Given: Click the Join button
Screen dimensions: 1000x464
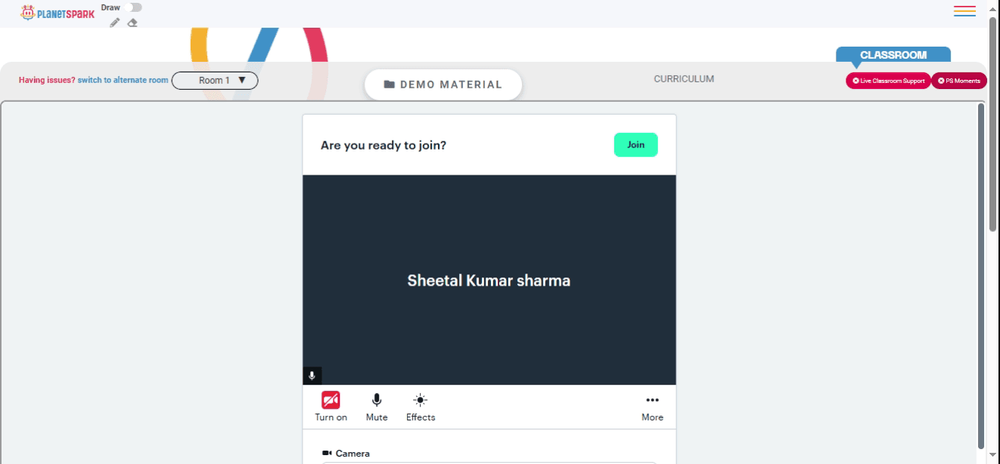Looking at the screenshot, I should tap(636, 145).
